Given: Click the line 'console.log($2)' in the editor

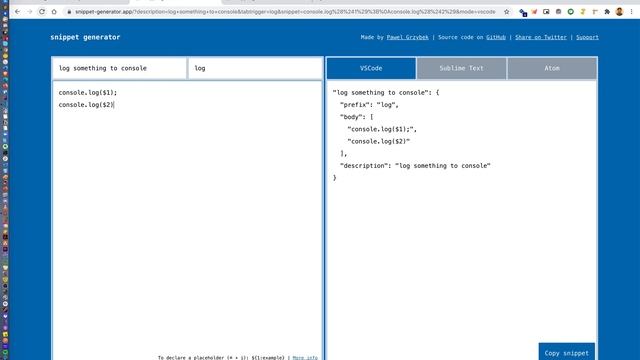Looking at the screenshot, I should coord(86,105).
